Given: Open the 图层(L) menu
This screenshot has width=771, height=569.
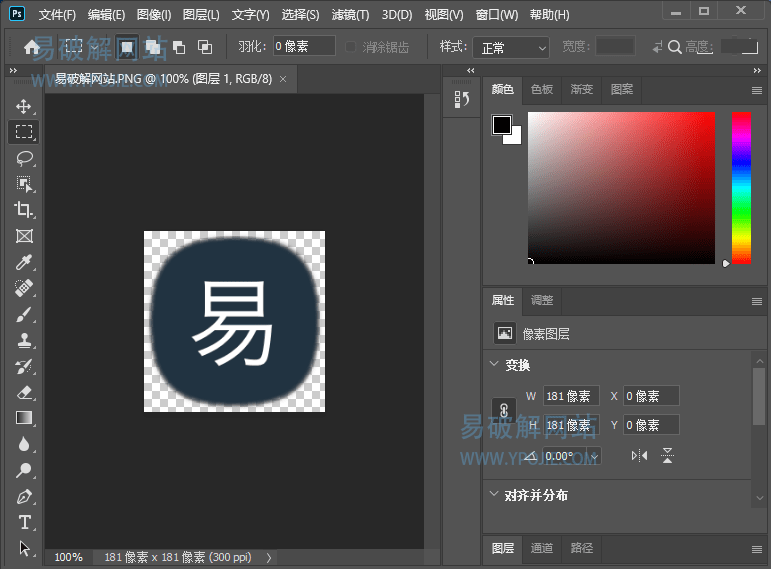Looking at the screenshot, I should [201, 15].
